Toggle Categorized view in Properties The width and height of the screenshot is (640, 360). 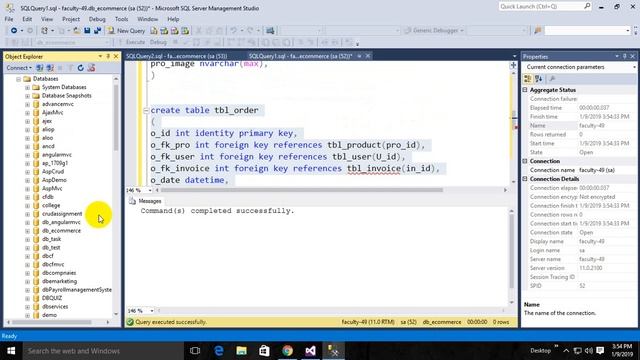528,79
